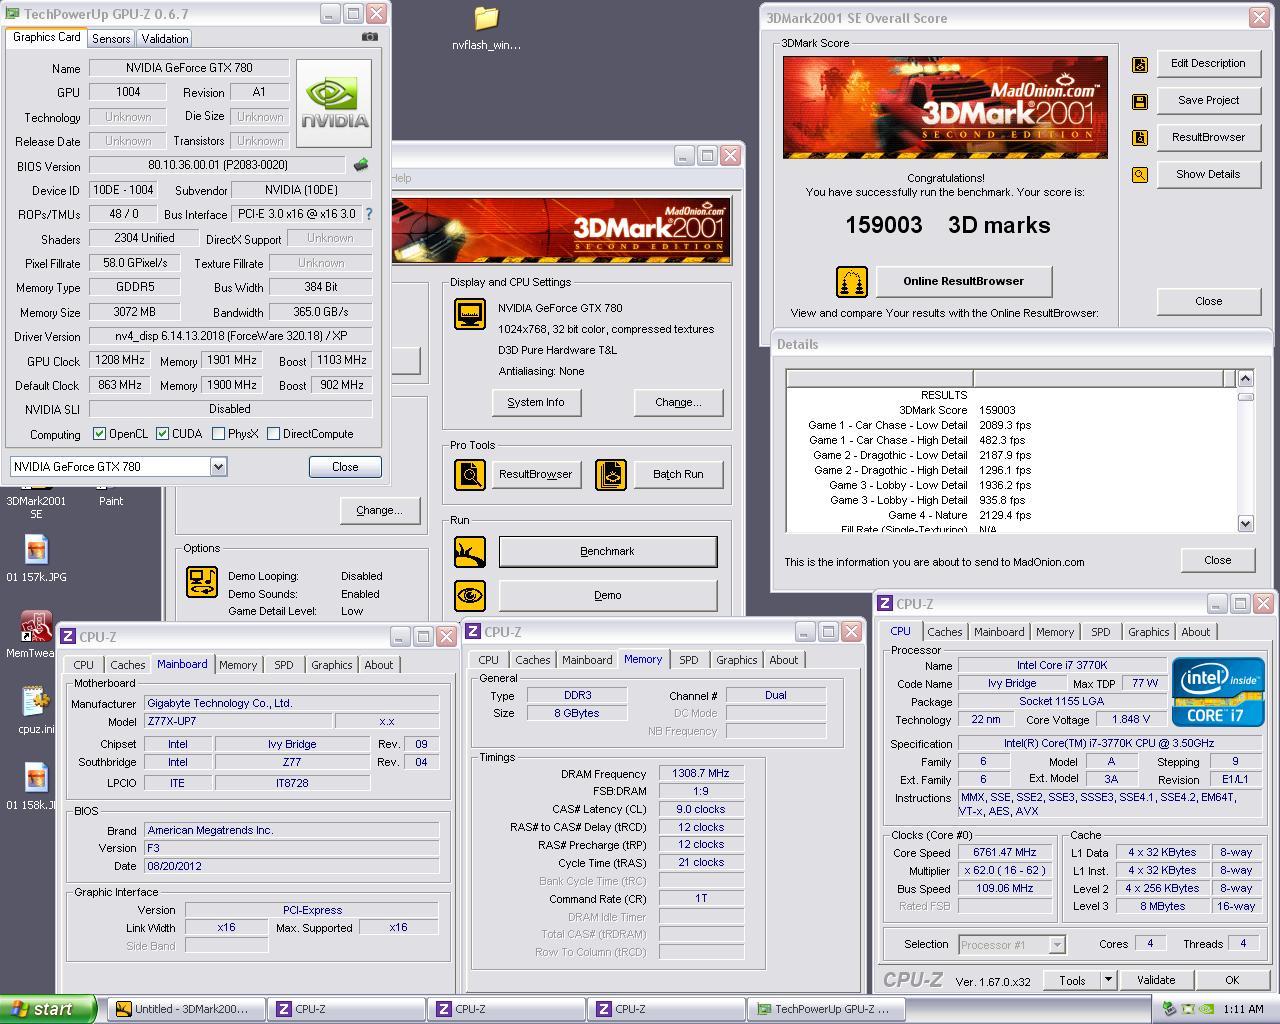Click the NVIDIA tray icon in the taskbar
1280x1024 pixels.
pyautogui.click(x=1207, y=1009)
